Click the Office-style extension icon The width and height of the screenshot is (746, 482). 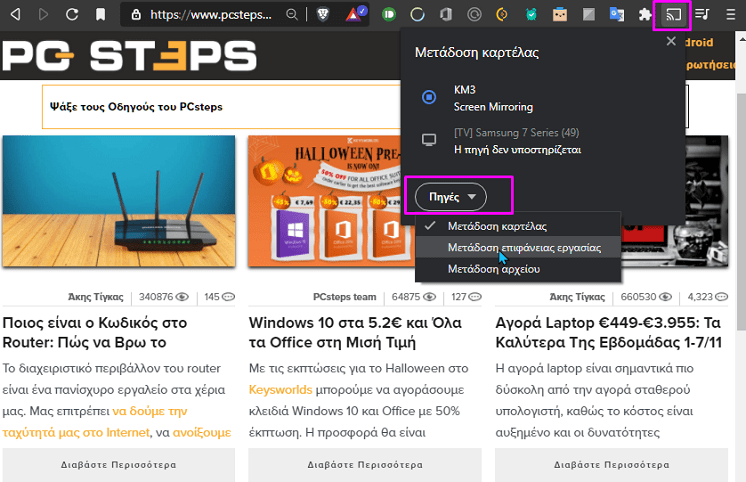[446, 15]
